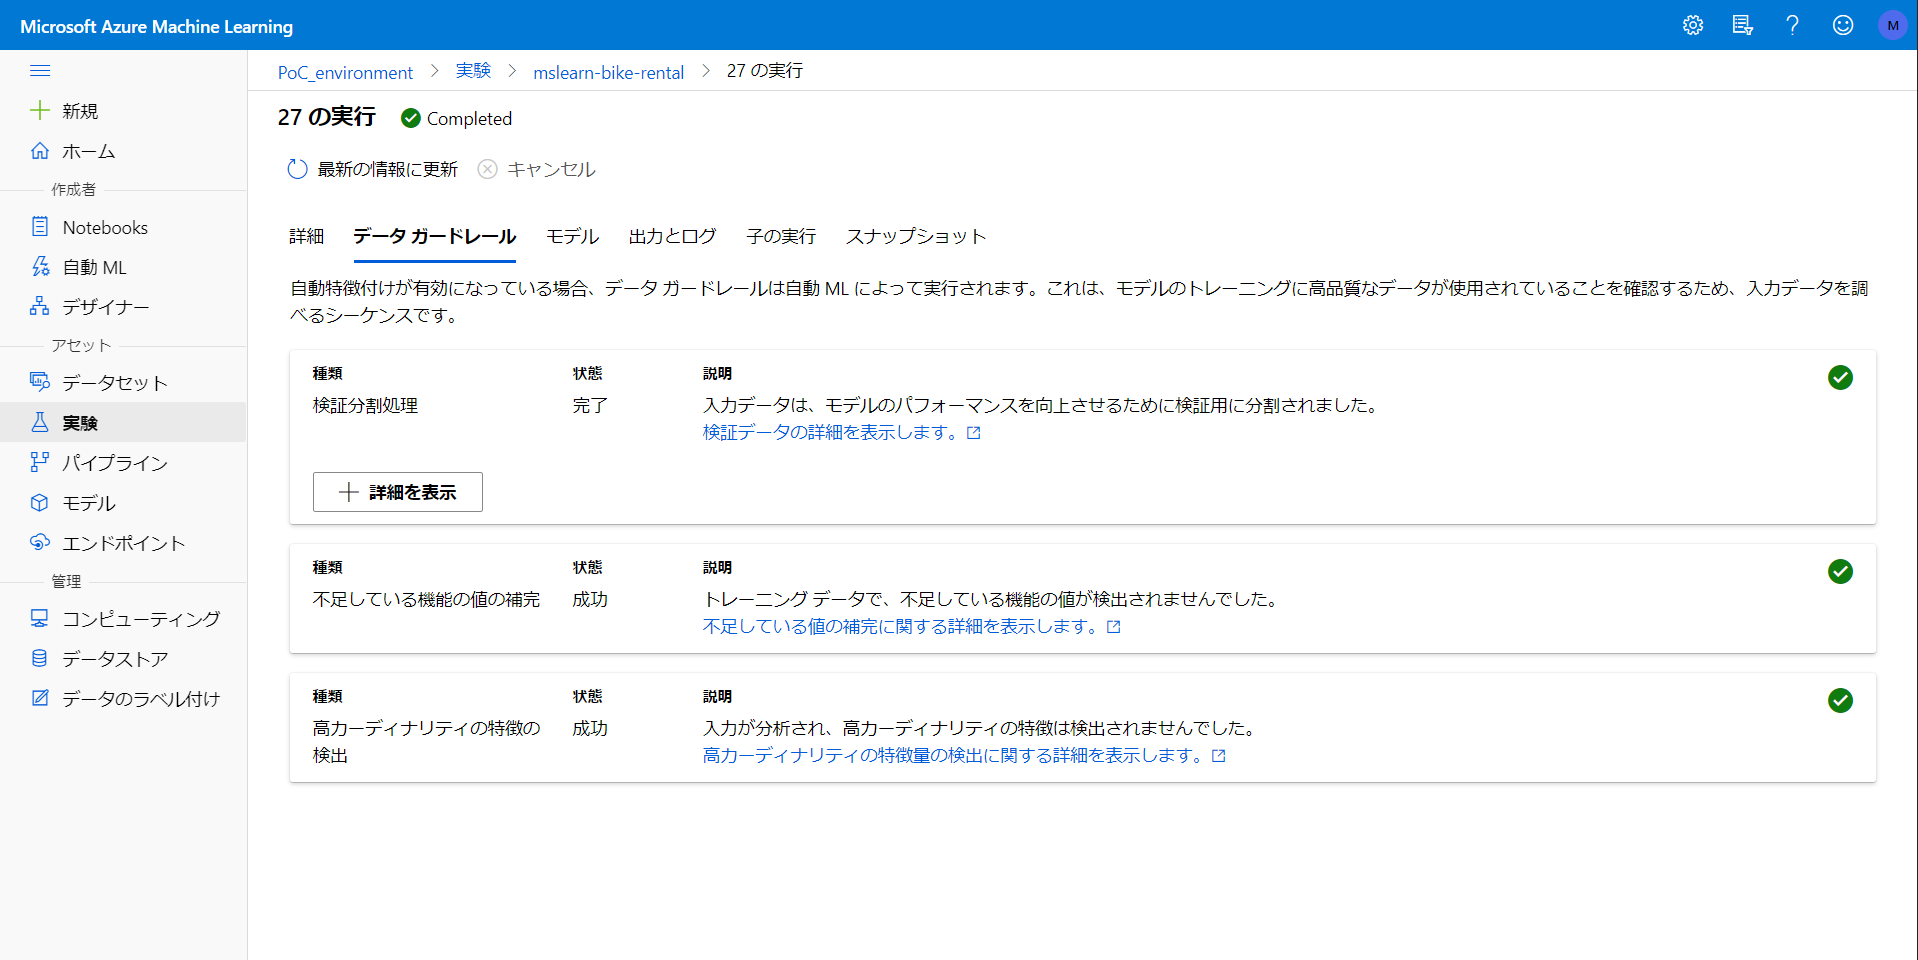Open 不足している値の補完に関する詳細 link

pyautogui.click(x=911, y=626)
